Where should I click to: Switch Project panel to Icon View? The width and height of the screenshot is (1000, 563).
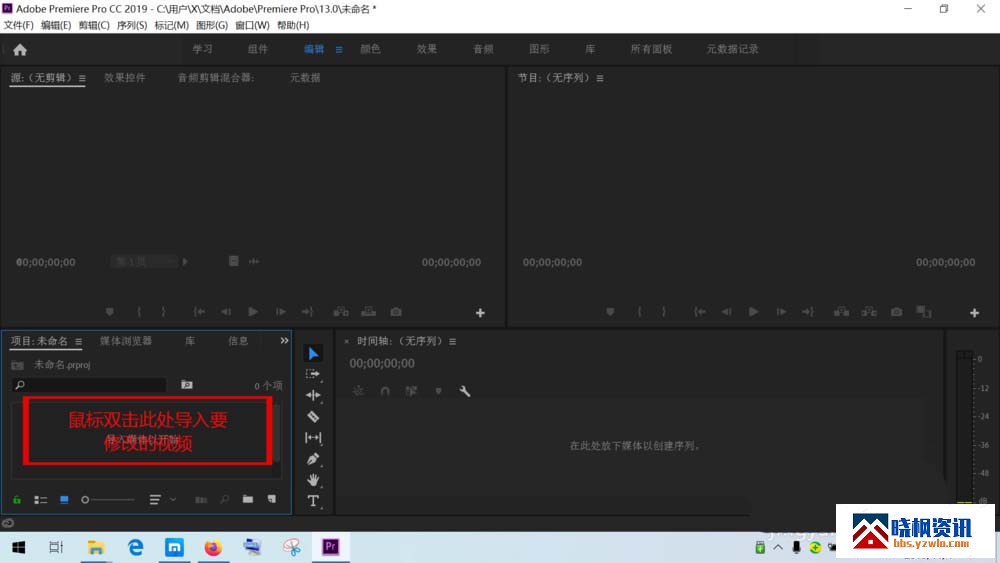point(64,500)
